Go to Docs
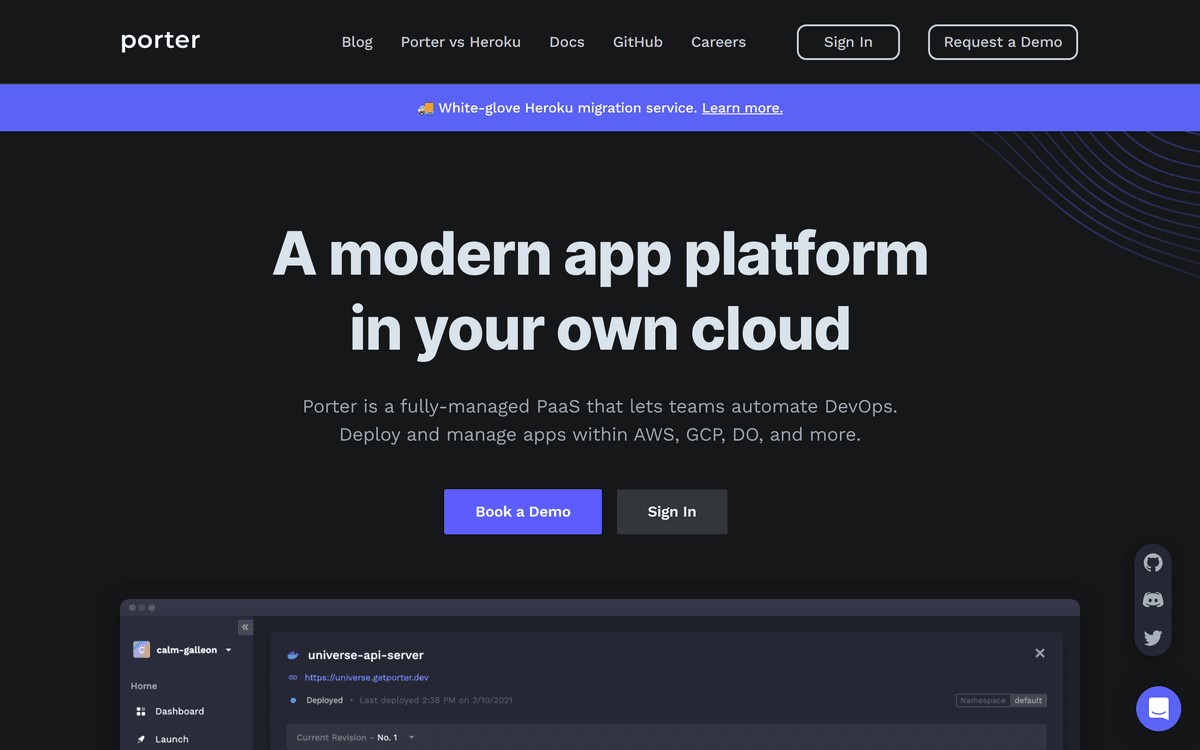Image resolution: width=1200 pixels, height=750 pixels. [567, 42]
